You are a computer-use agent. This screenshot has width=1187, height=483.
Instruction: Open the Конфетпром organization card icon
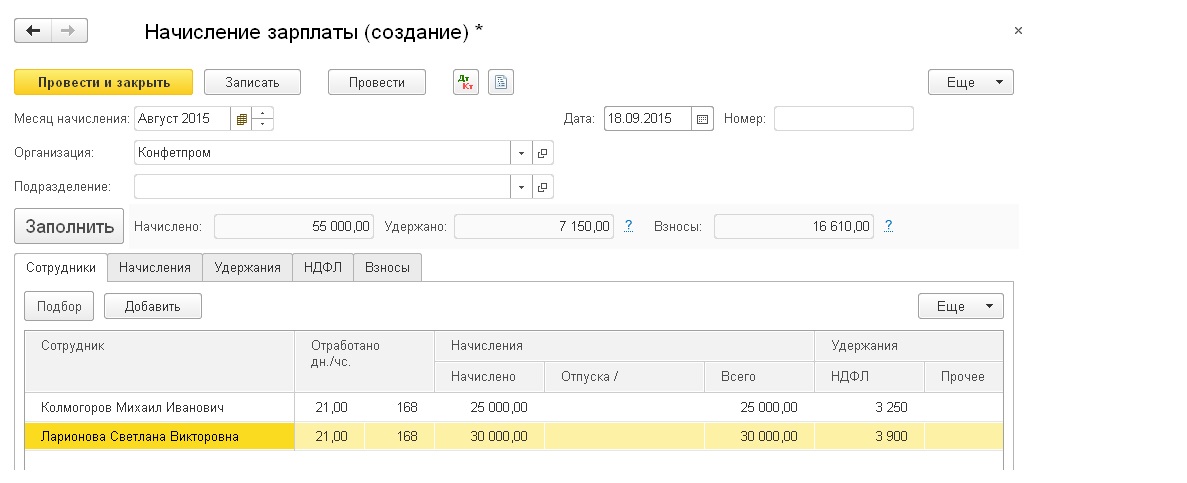tap(543, 153)
